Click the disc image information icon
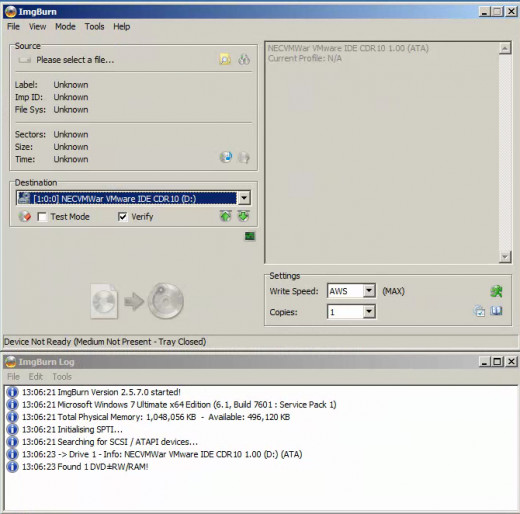This screenshot has height=514, width=520. [x=226, y=157]
